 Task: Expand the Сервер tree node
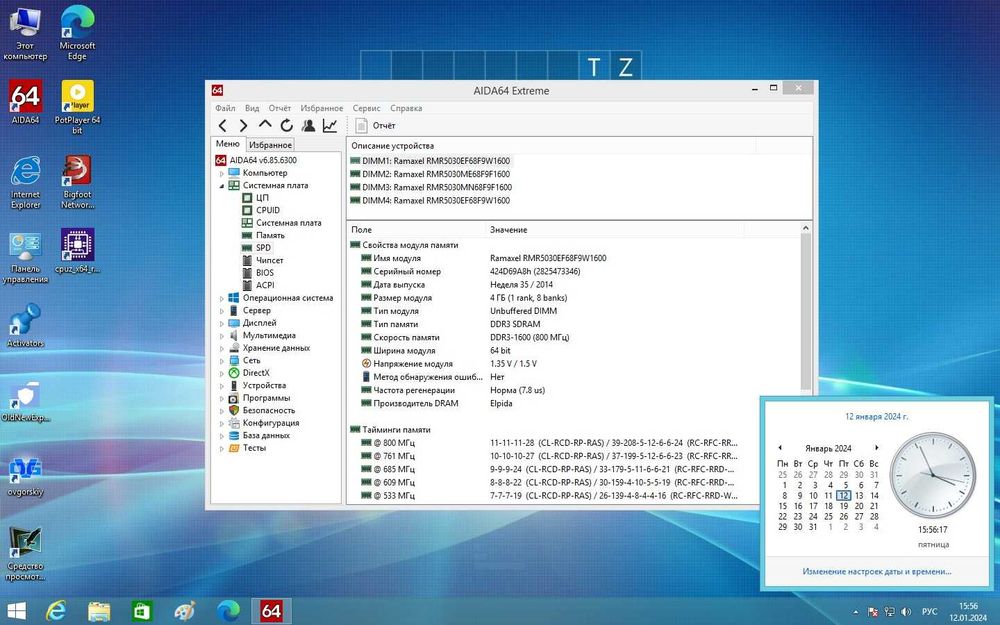pyautogui.click(x=222, y=311)
